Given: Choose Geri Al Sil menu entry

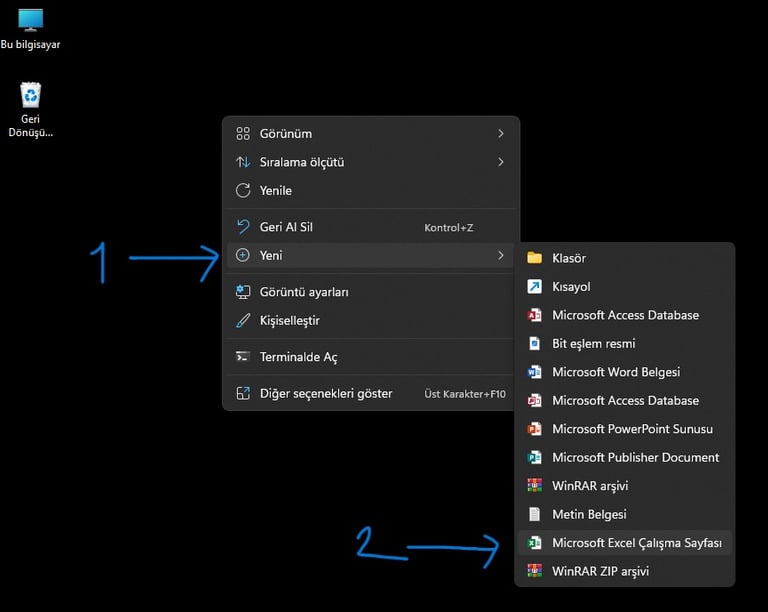Looking at the screenshot, I should (370, 227).
